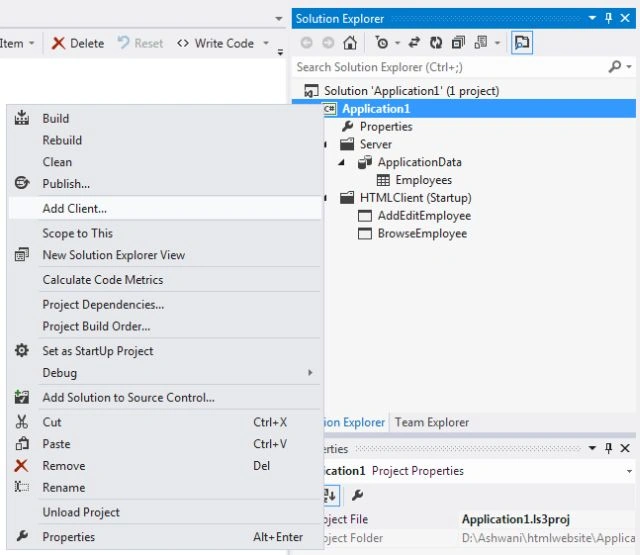Image resolution: width=640 pixels, height=555 pixels.
Task: Click the Collapse All icon in Solution Explorer
Action: pyautogui.click(x=458, y=42)
